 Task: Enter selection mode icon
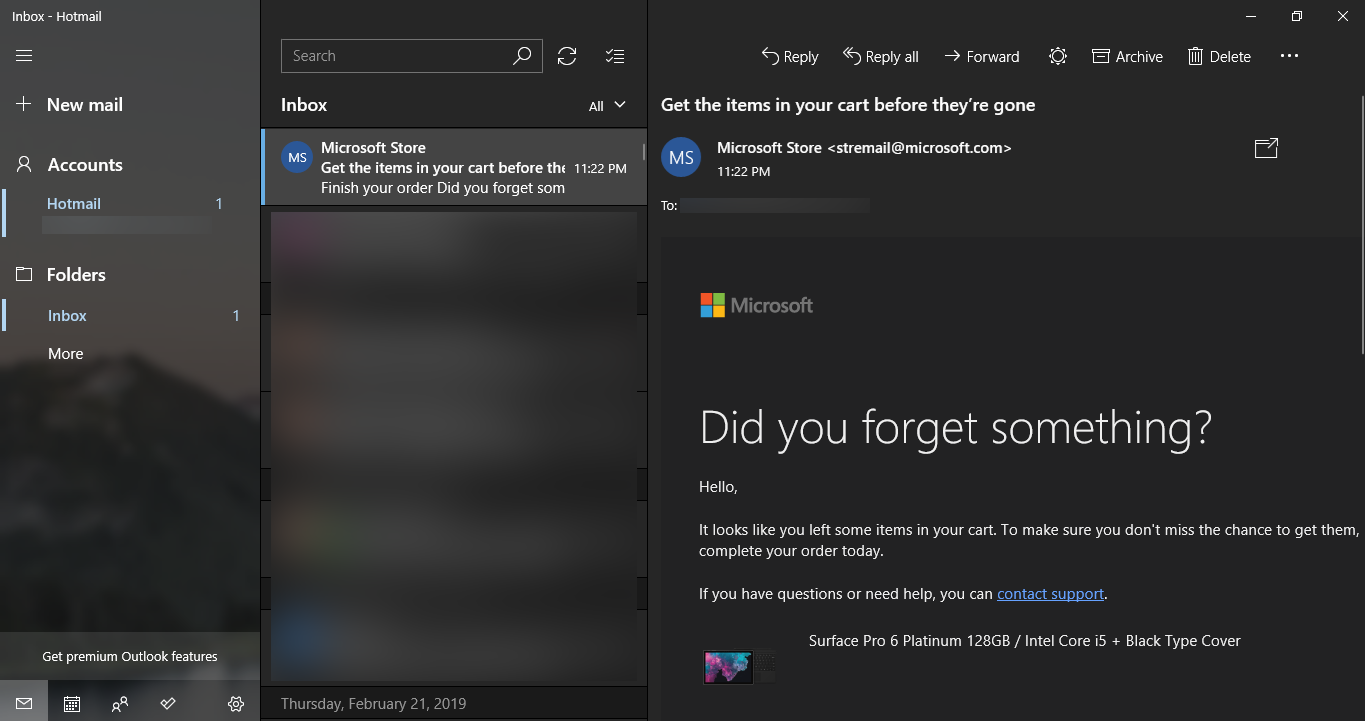click(x=615, y=56)
